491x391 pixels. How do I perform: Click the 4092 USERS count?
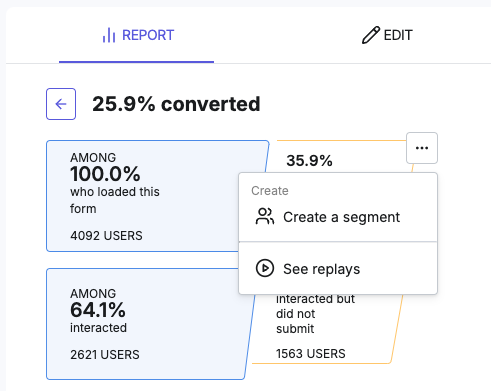[106, 236]
